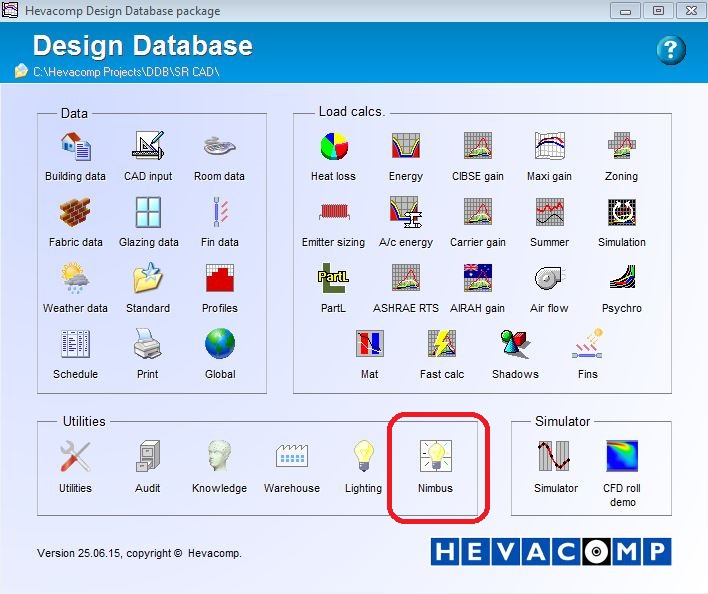
Task: Click the Print printer icon
Action: pos(147,343)
